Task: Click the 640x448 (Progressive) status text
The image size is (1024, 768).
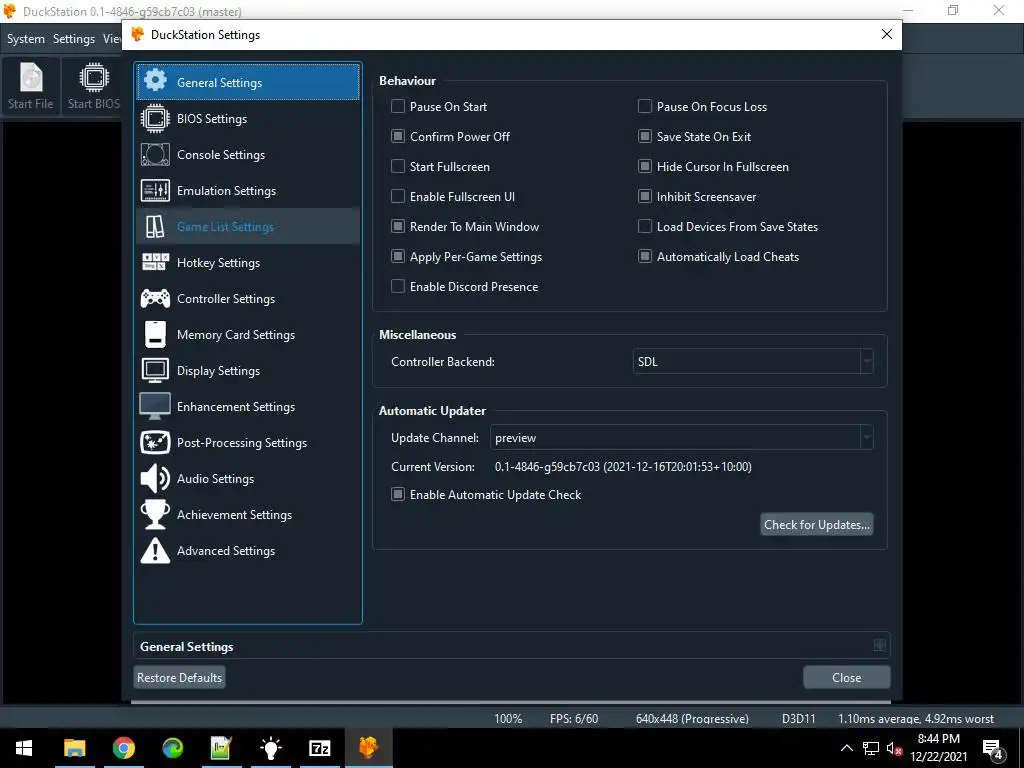Action: click(x=692, y=718)
